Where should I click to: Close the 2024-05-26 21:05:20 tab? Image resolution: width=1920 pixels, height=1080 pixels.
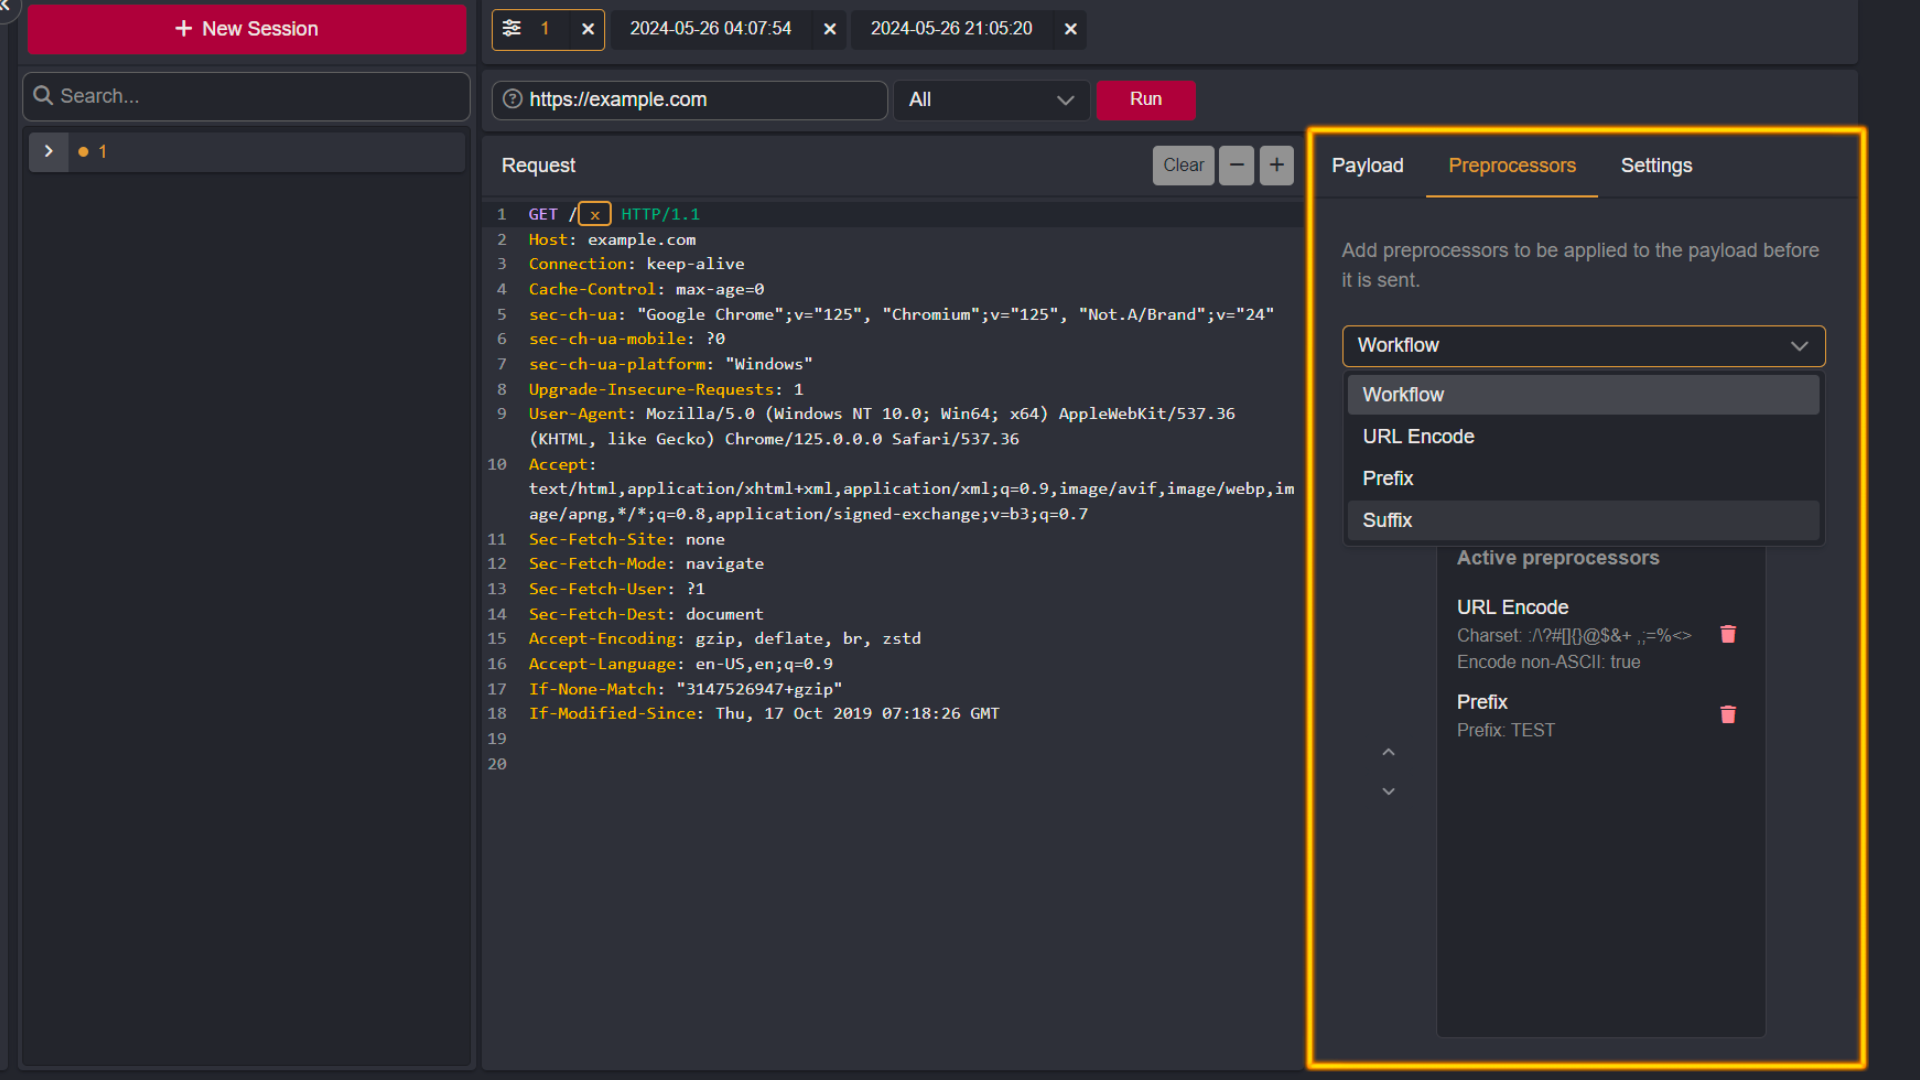point(1069,28)
